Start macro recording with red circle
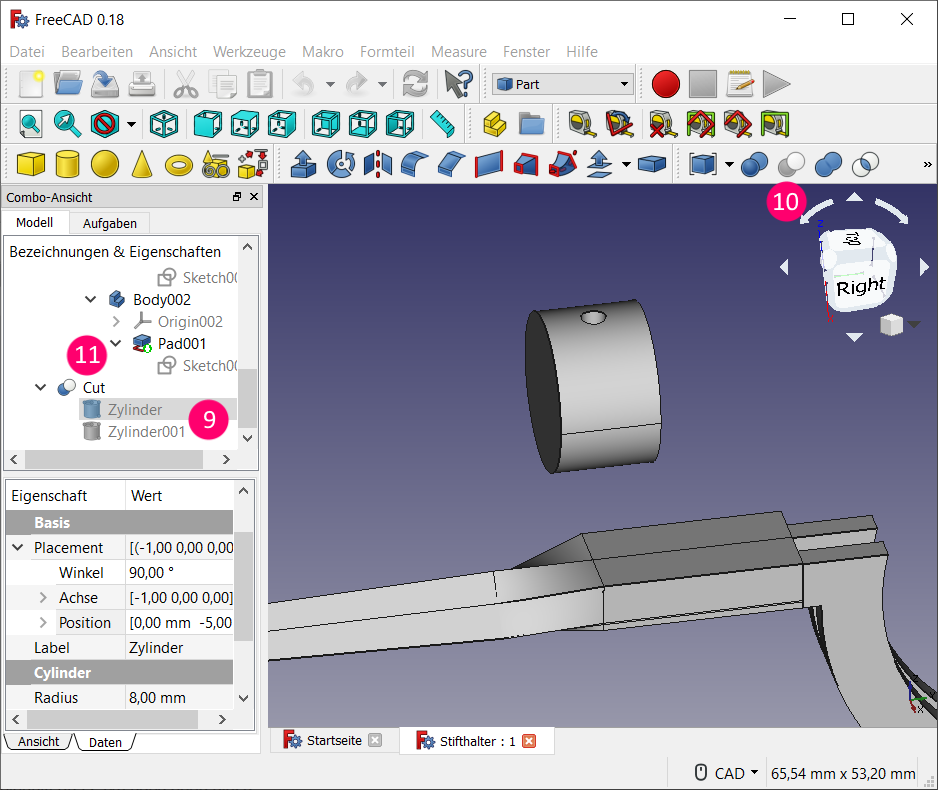Image resolution: width=938 pixels, height=790 pixels. click(x=665, y=84)
